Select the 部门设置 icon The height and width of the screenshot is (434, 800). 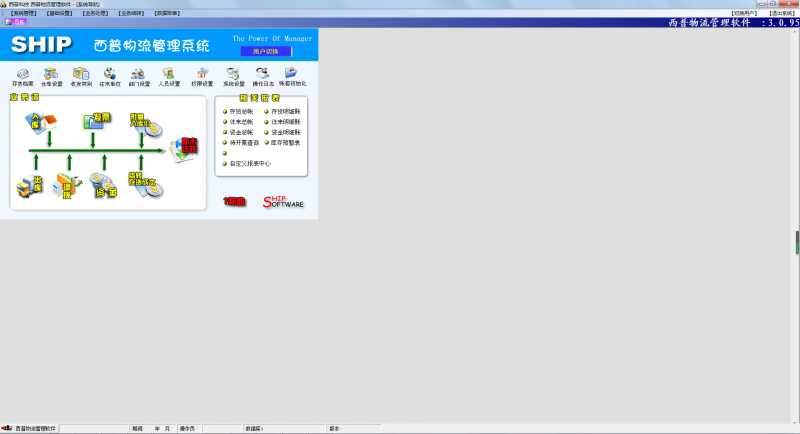[x=110, y=75]
